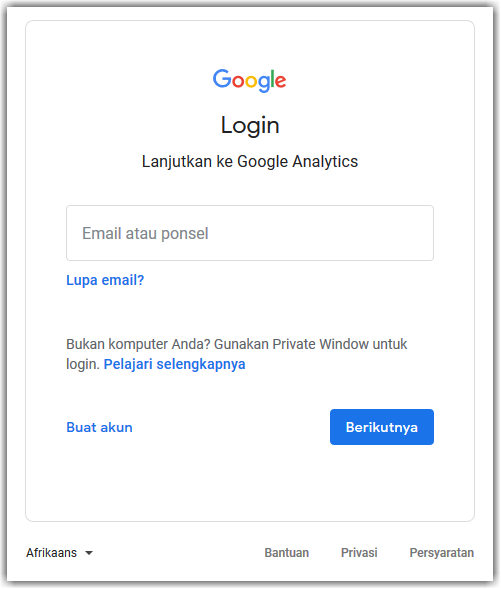Click the red e in the logo
Image resolution: width=501 pixels, height=589 pixels.
(281, 82)
